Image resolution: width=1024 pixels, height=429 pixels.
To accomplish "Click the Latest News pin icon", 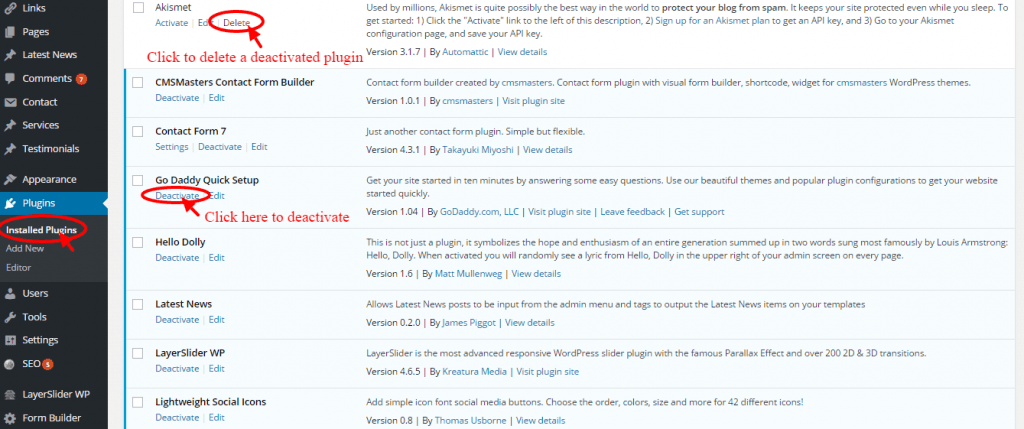I will point(10,55).
